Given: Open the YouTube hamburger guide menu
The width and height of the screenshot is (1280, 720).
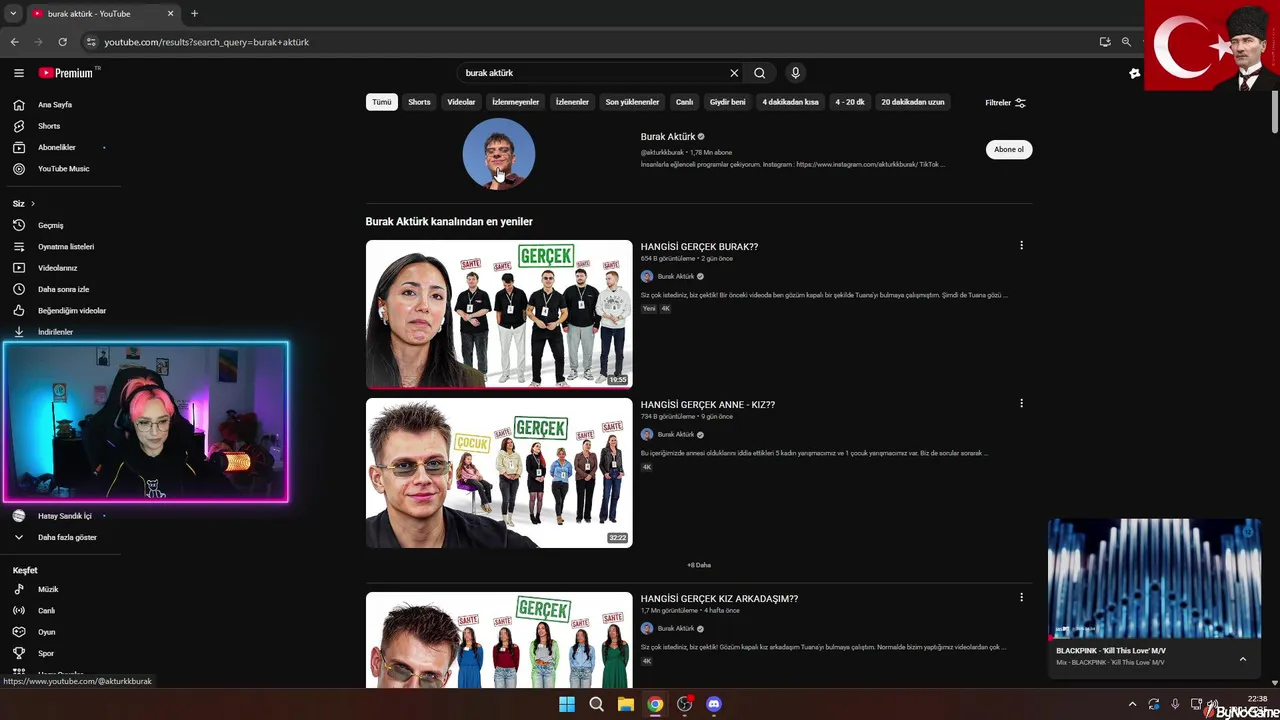Looking at the screenshot, I should 18,73.
